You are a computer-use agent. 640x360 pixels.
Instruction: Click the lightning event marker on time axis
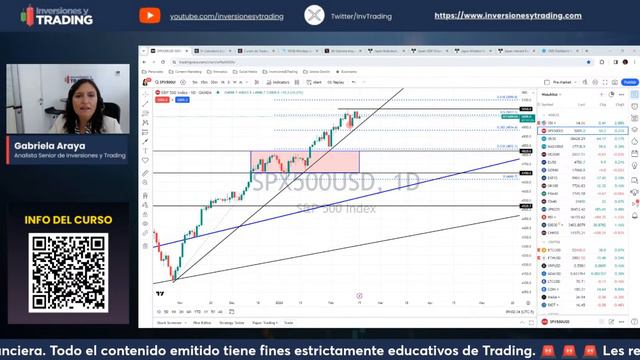(x=359, y=296)
